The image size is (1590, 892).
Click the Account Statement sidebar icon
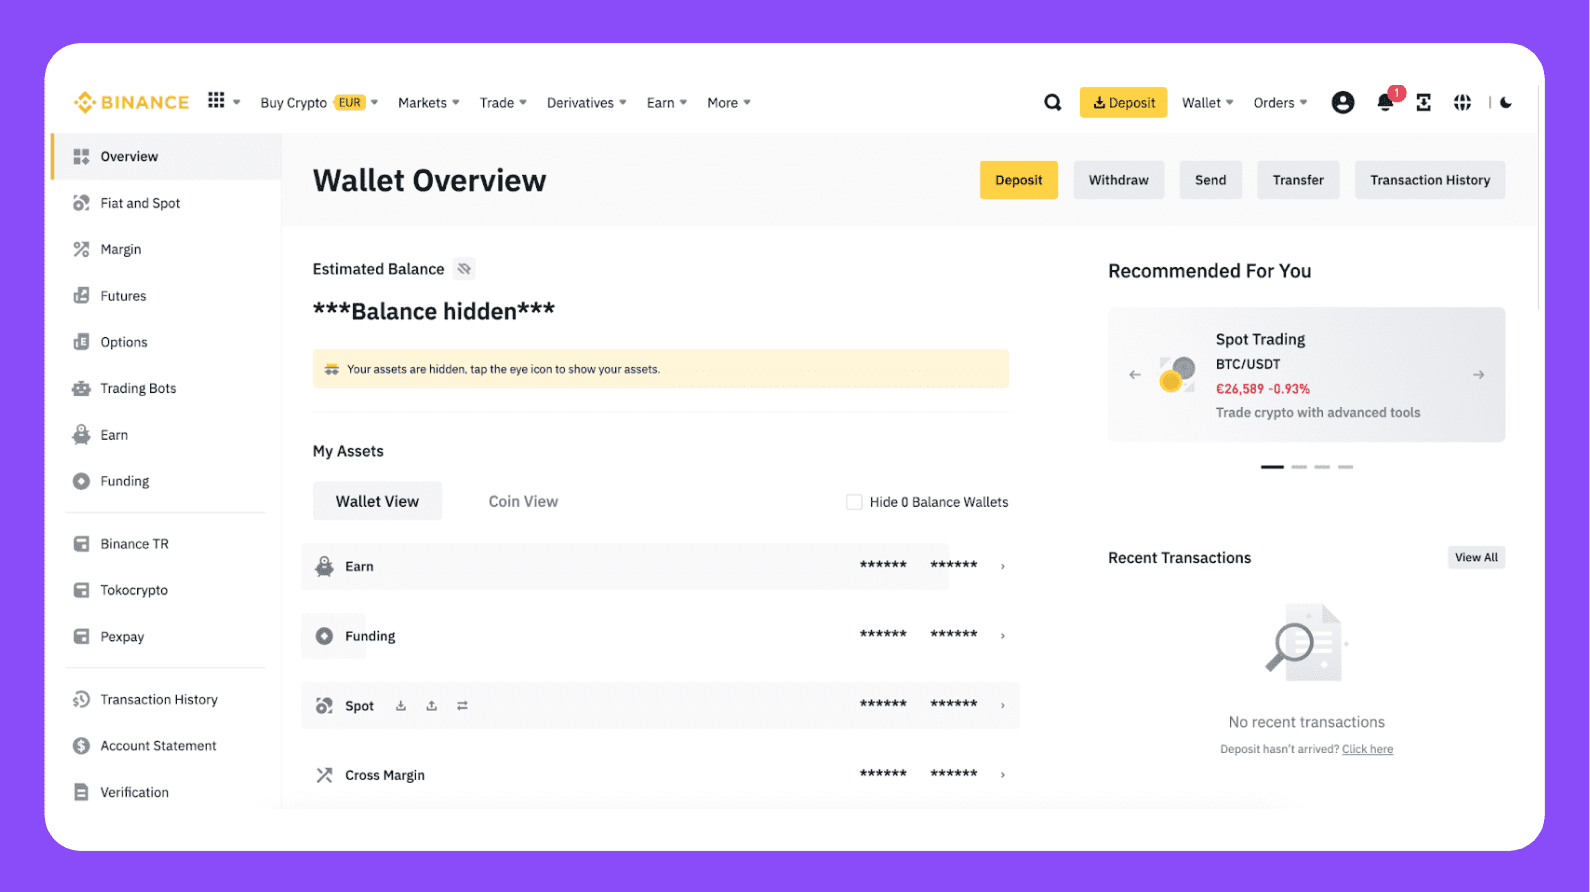81,746
